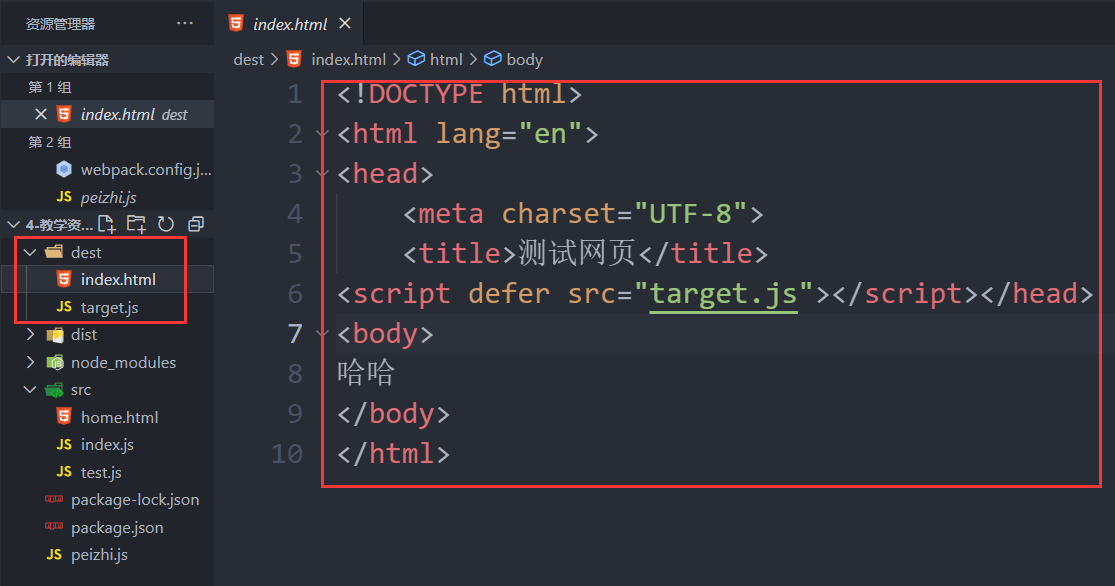Image resolution: width=1115 pixels, height=586 pixels.
Task: Collapse the 4-教学资 project section
Action: [13, 225]
